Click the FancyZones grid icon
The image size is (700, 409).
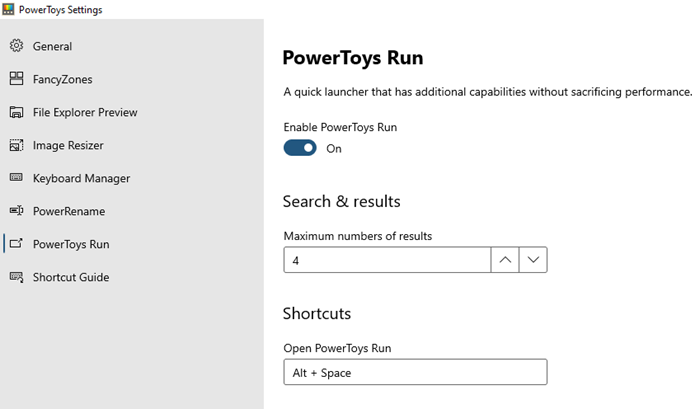[x=16, y=79]
